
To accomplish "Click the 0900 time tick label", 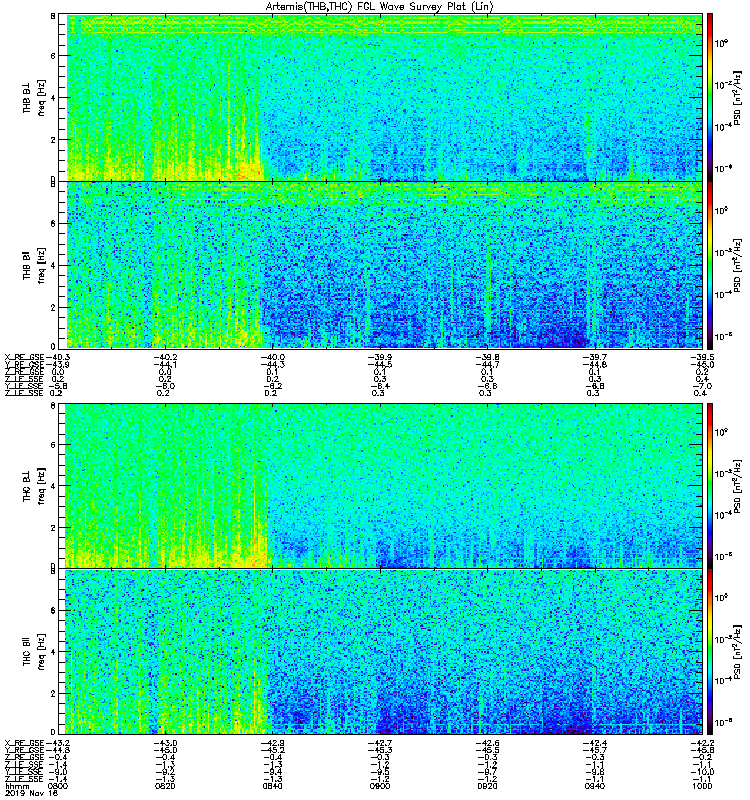I will point(380,786).
